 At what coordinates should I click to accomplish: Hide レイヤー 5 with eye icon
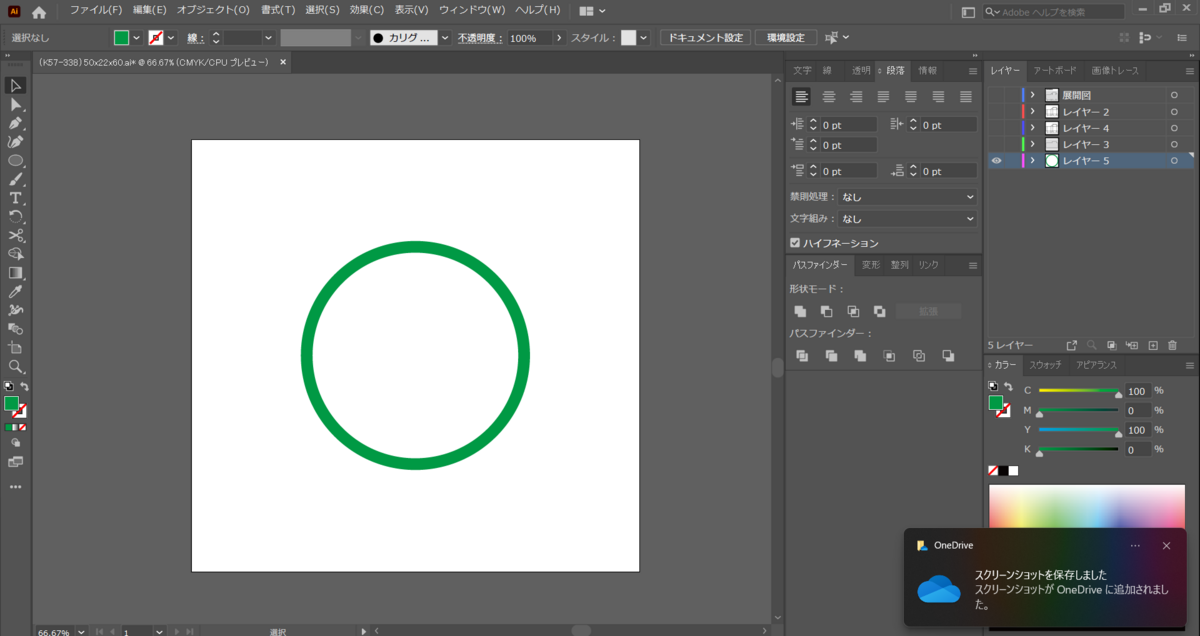996,161
